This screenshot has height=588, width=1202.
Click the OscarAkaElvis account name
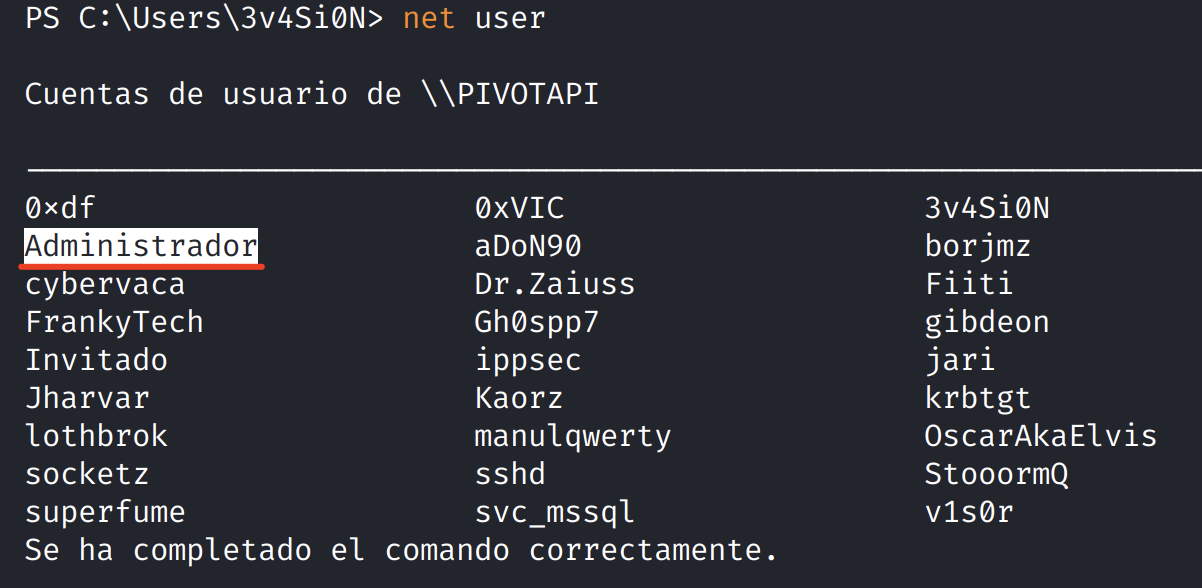(1041, 436)
